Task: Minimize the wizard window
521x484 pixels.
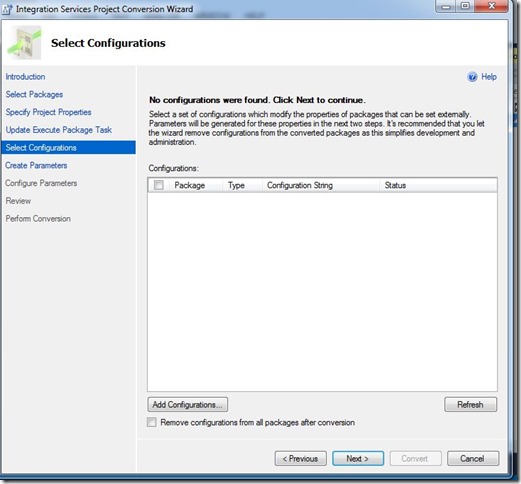Action: [447, 6]
